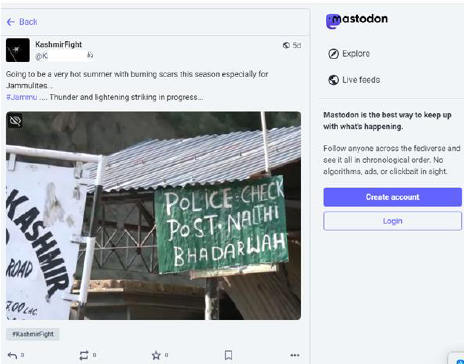Image resolution: width=465 pixels, height=364 pixels.
Task: Boost the post with the repeat icon
Action: coord(84,355)
